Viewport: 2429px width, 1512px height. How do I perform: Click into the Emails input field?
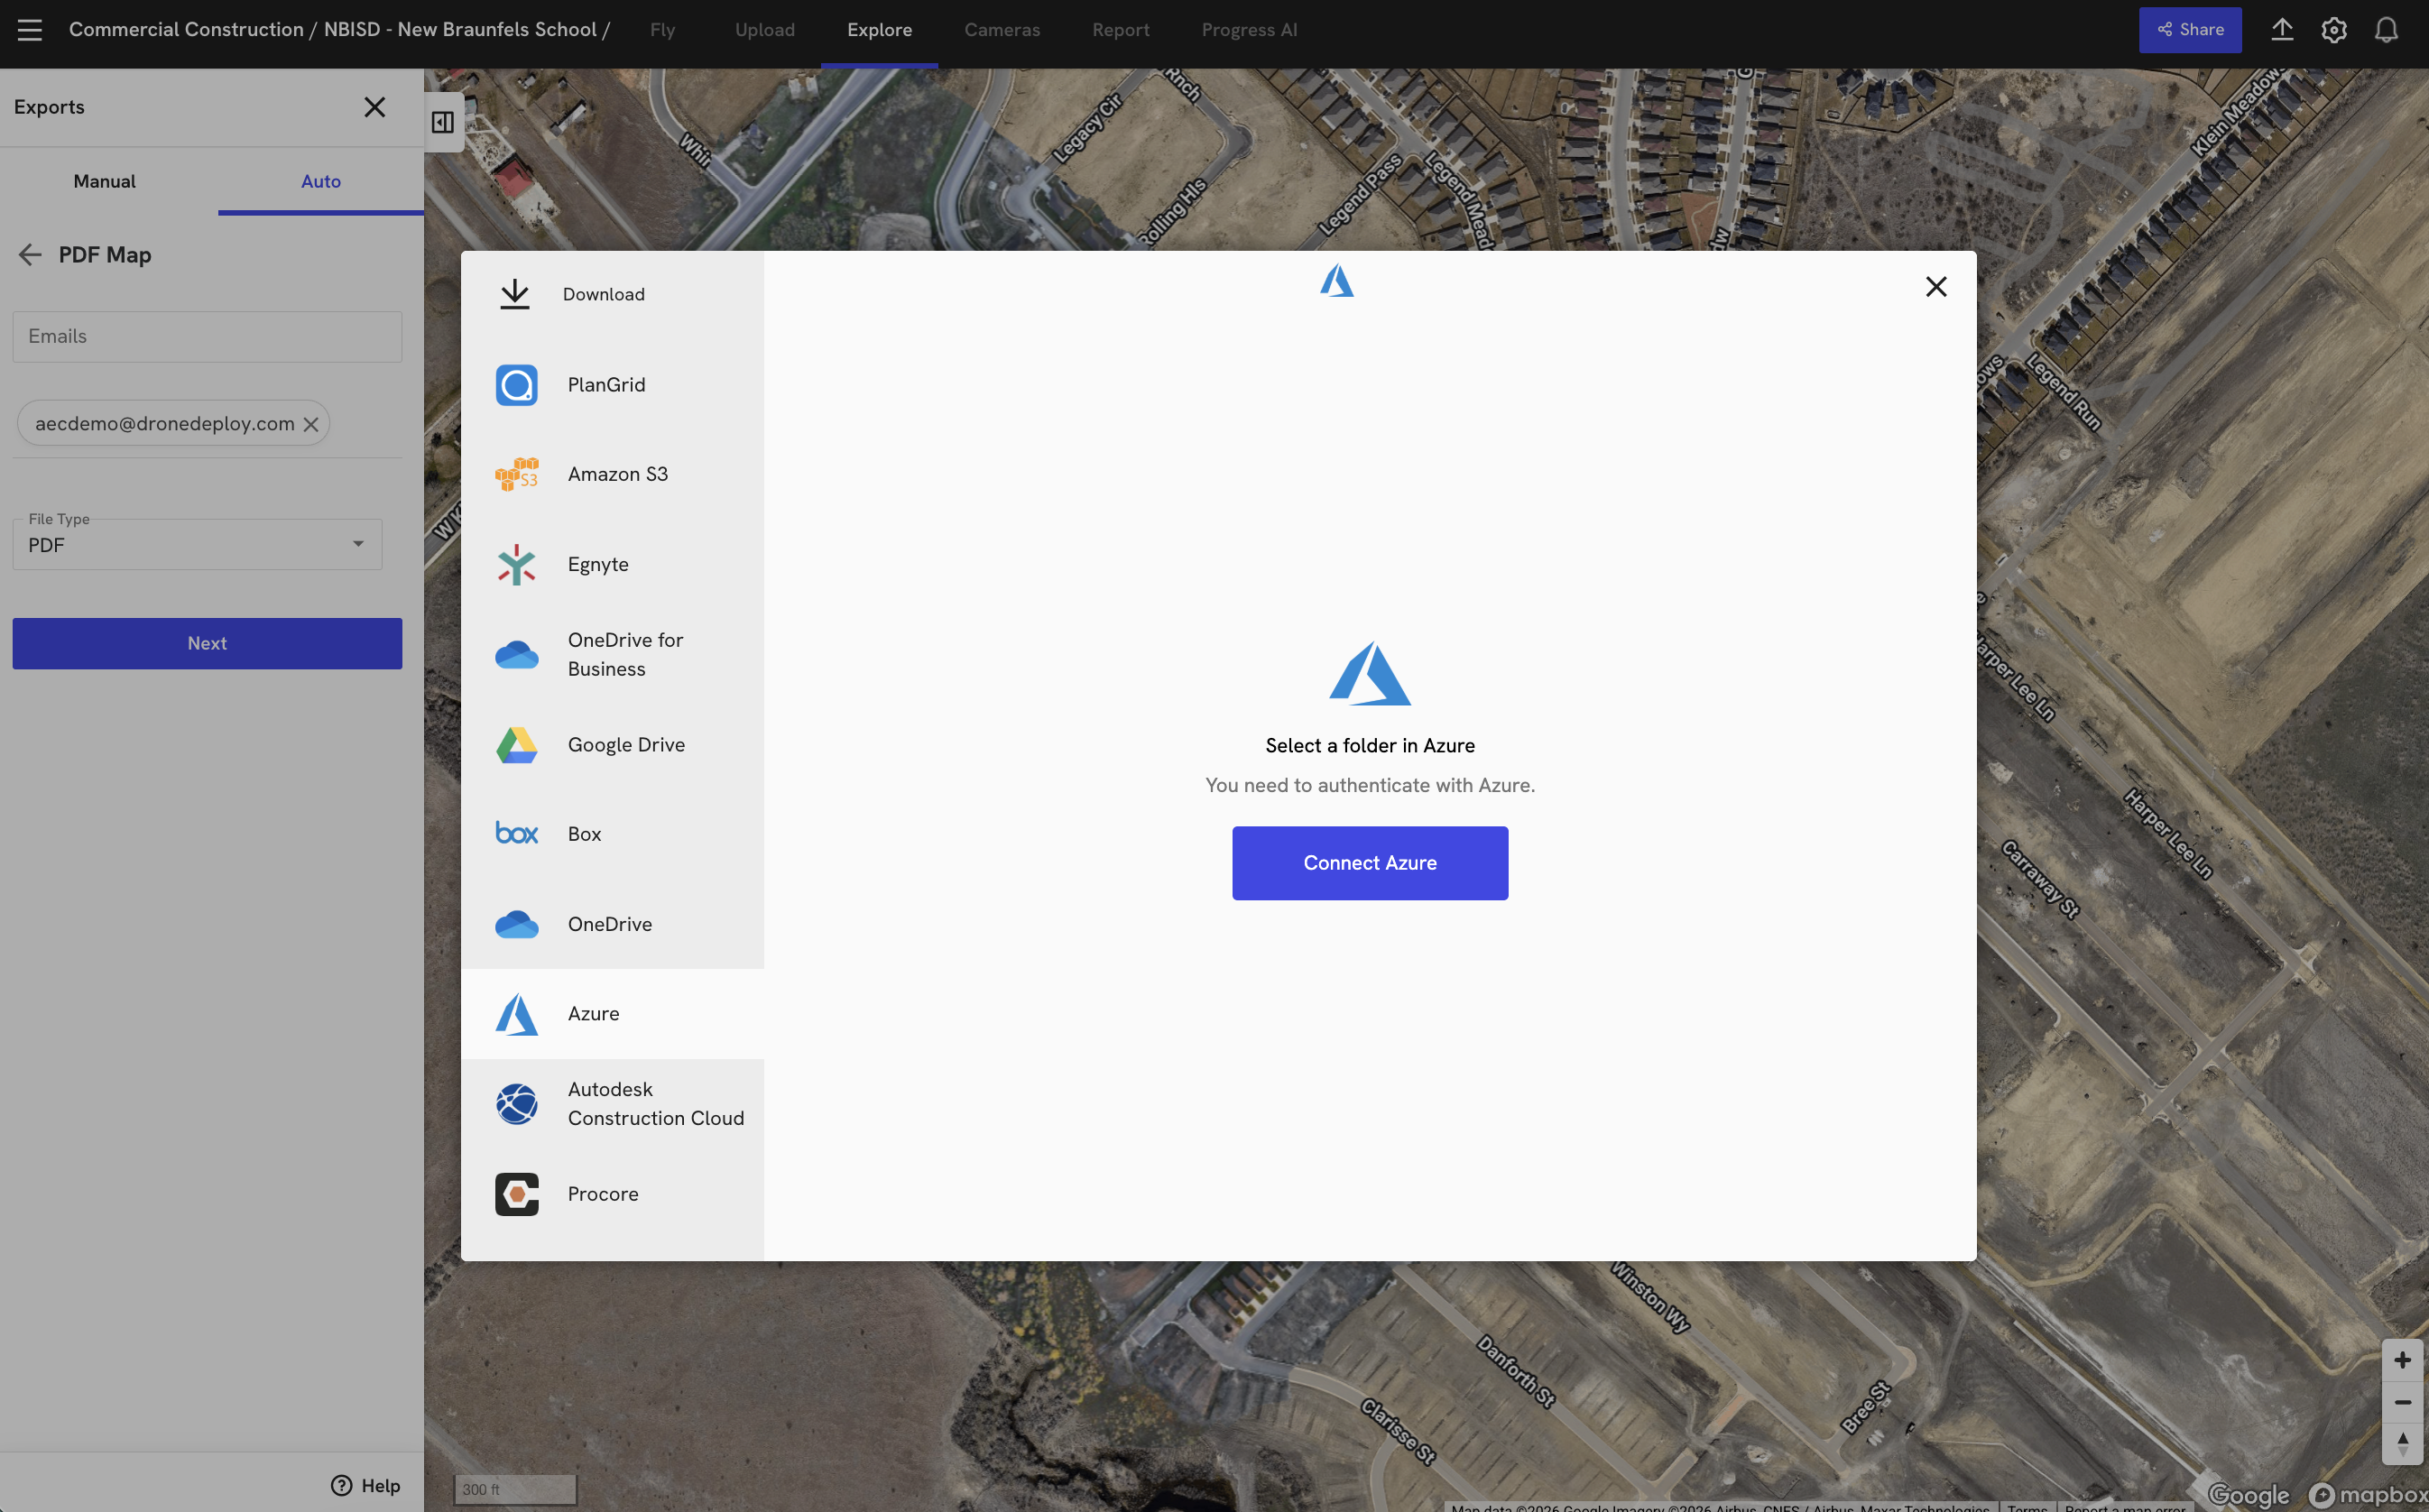tap(207, 337)
